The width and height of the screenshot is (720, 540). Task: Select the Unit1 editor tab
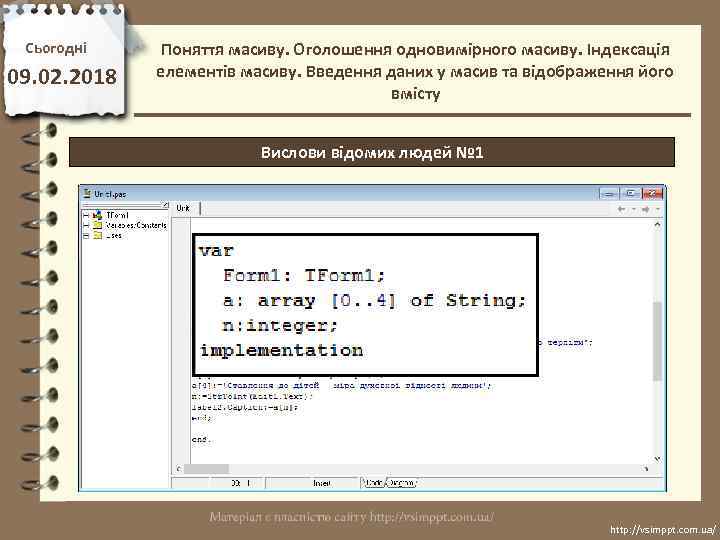(x=186, y=208)
